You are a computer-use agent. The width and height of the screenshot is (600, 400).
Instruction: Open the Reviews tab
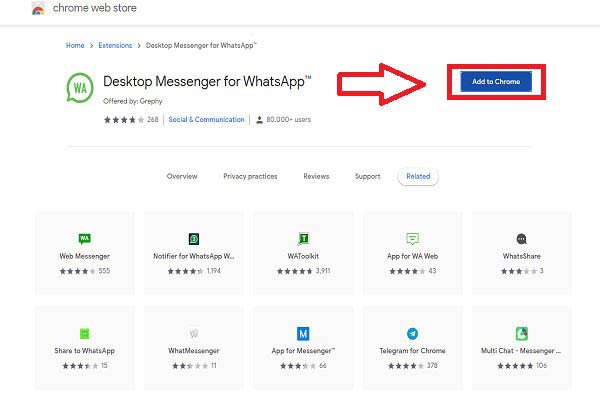tap(316, 176)
